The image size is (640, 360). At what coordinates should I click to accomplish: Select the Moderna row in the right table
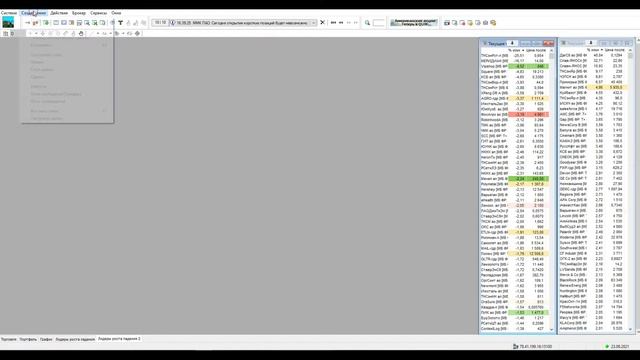pyautogui.click(x=593, y=237)
